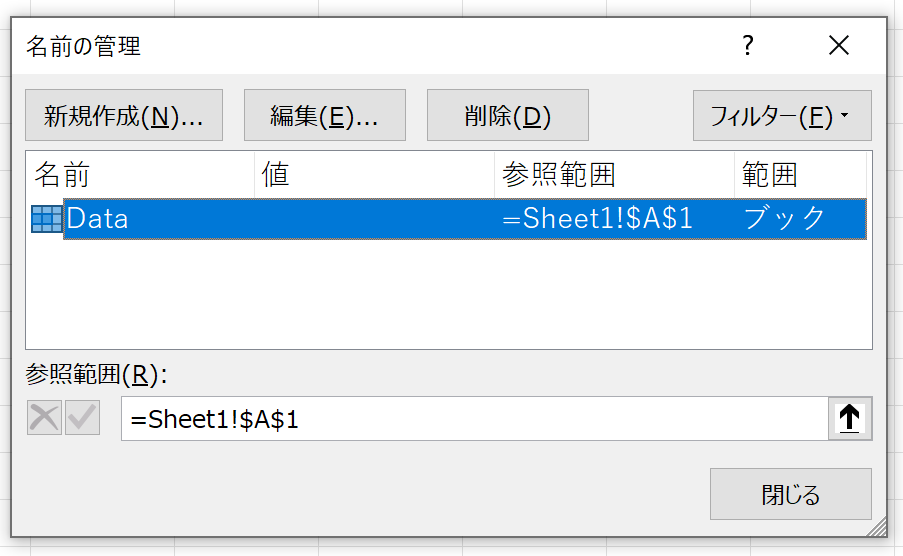Click the 新規作成(N)... button
The height and width of the screenshot is (556, 903).
pyautogui.click(x=124, y=115)
